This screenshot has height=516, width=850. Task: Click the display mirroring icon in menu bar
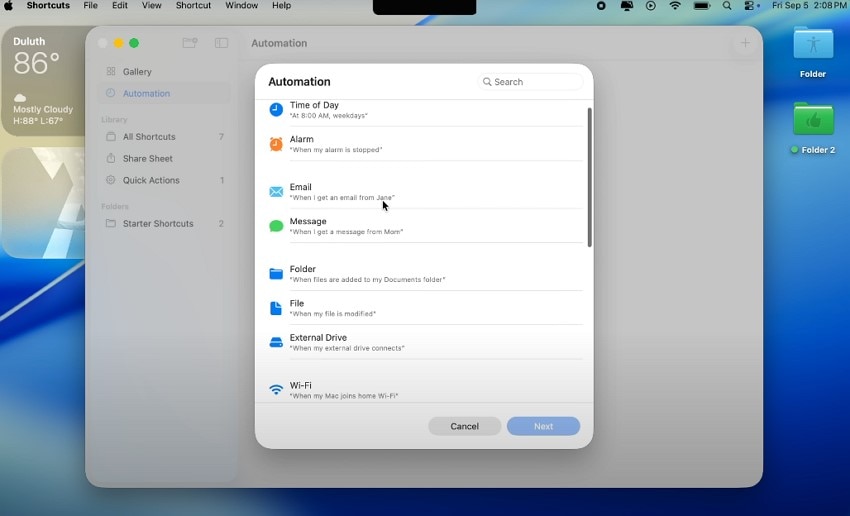(627, 5)
